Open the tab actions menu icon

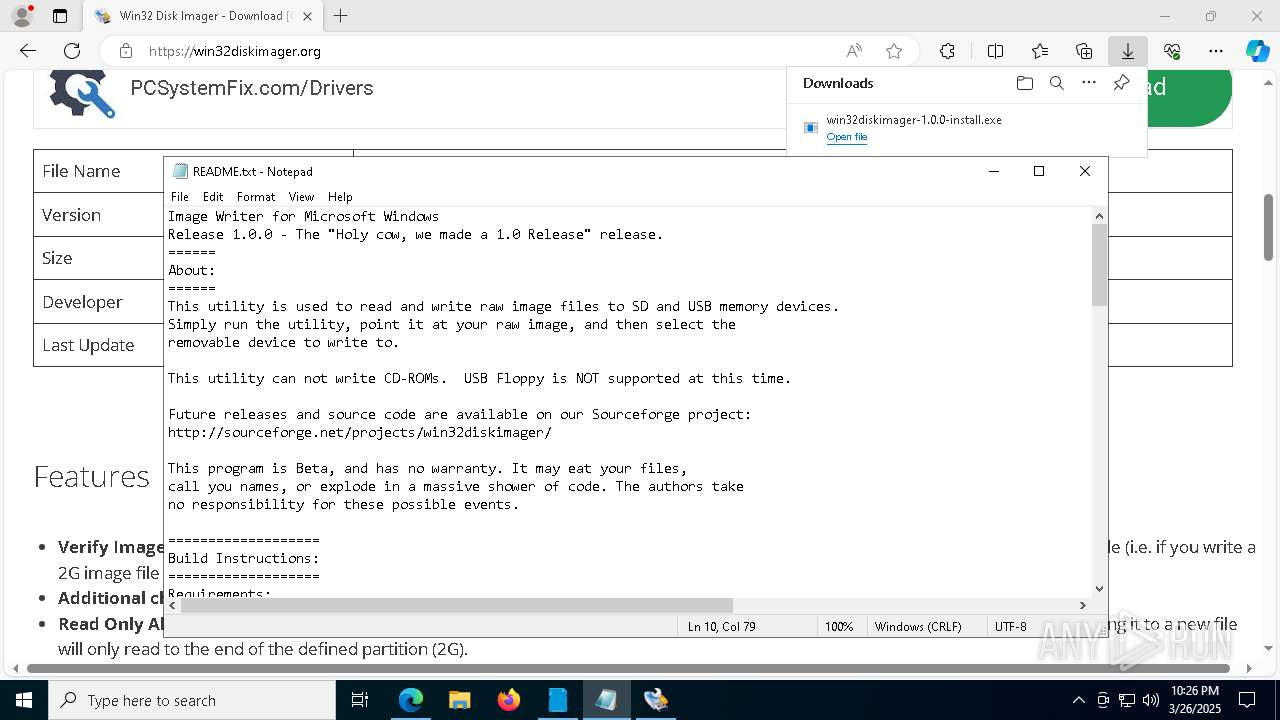click(x=60, y=16)
